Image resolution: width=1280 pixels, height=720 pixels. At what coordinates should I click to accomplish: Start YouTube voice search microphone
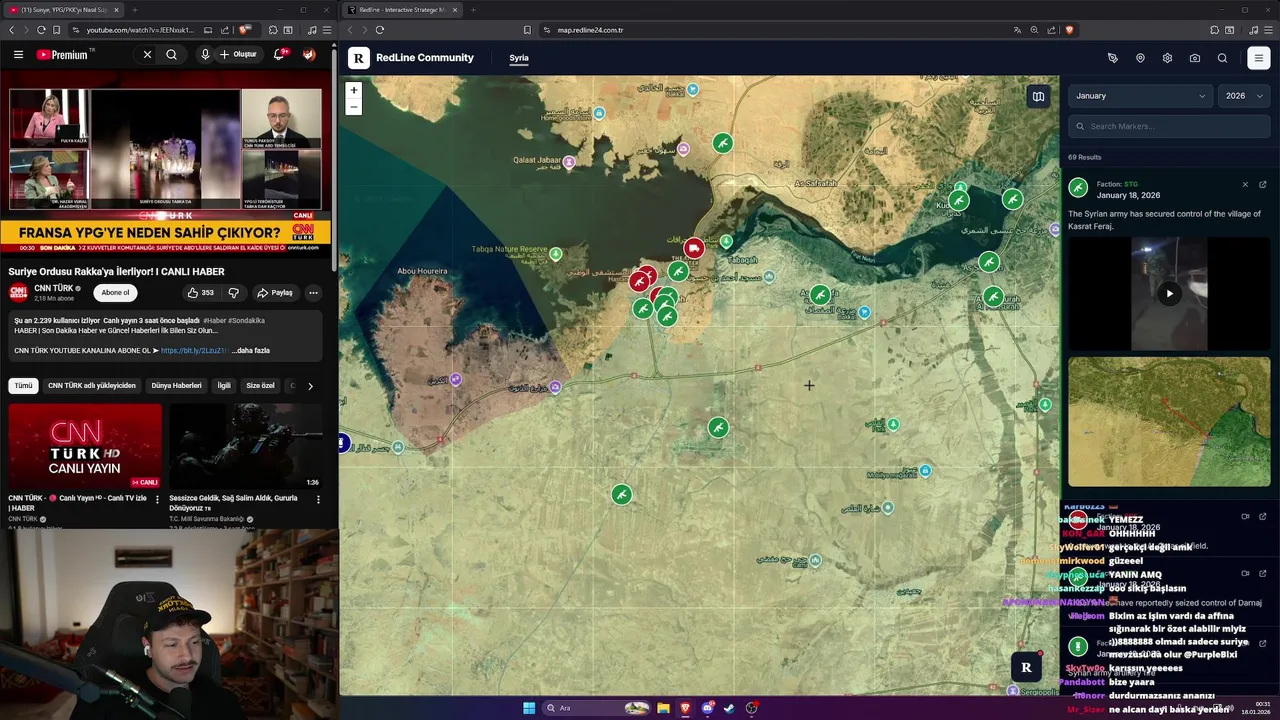coord(205,55)
